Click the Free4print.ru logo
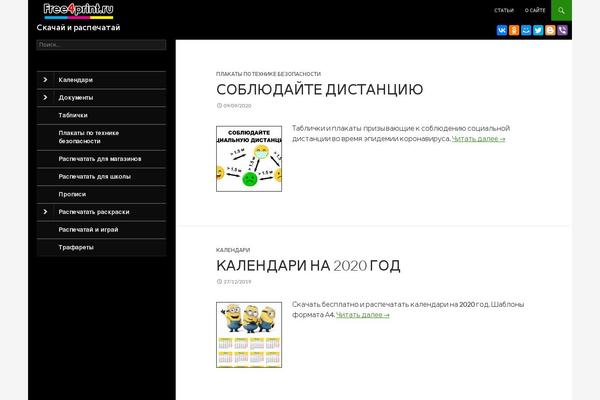The width and height of the screenshot is (600, 400). (78, 10)
